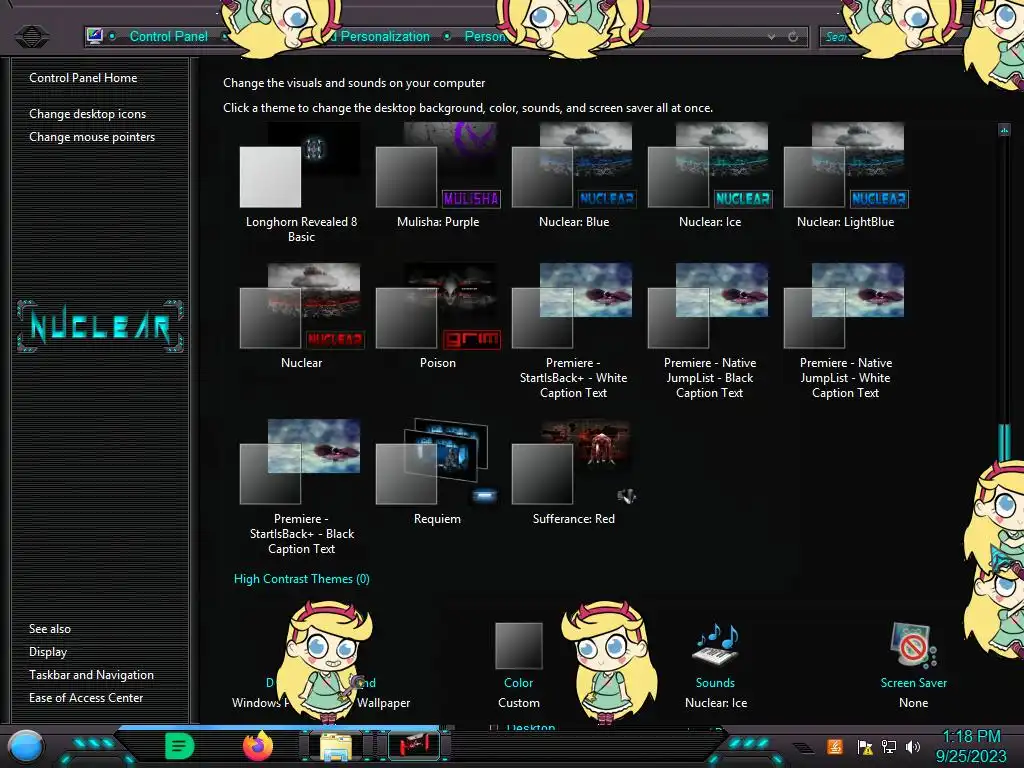Select Premiere Native JumpList Black Caption theme
This screenshot has height=768, width=1024.
click(710, 332)
